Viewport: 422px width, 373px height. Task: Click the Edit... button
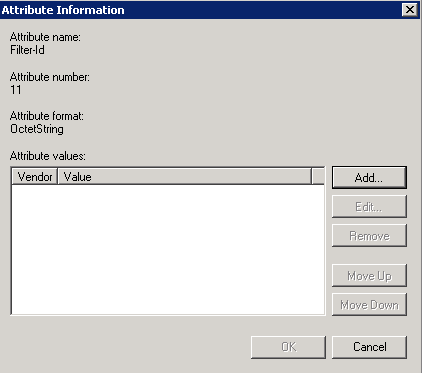pos(369,207)
